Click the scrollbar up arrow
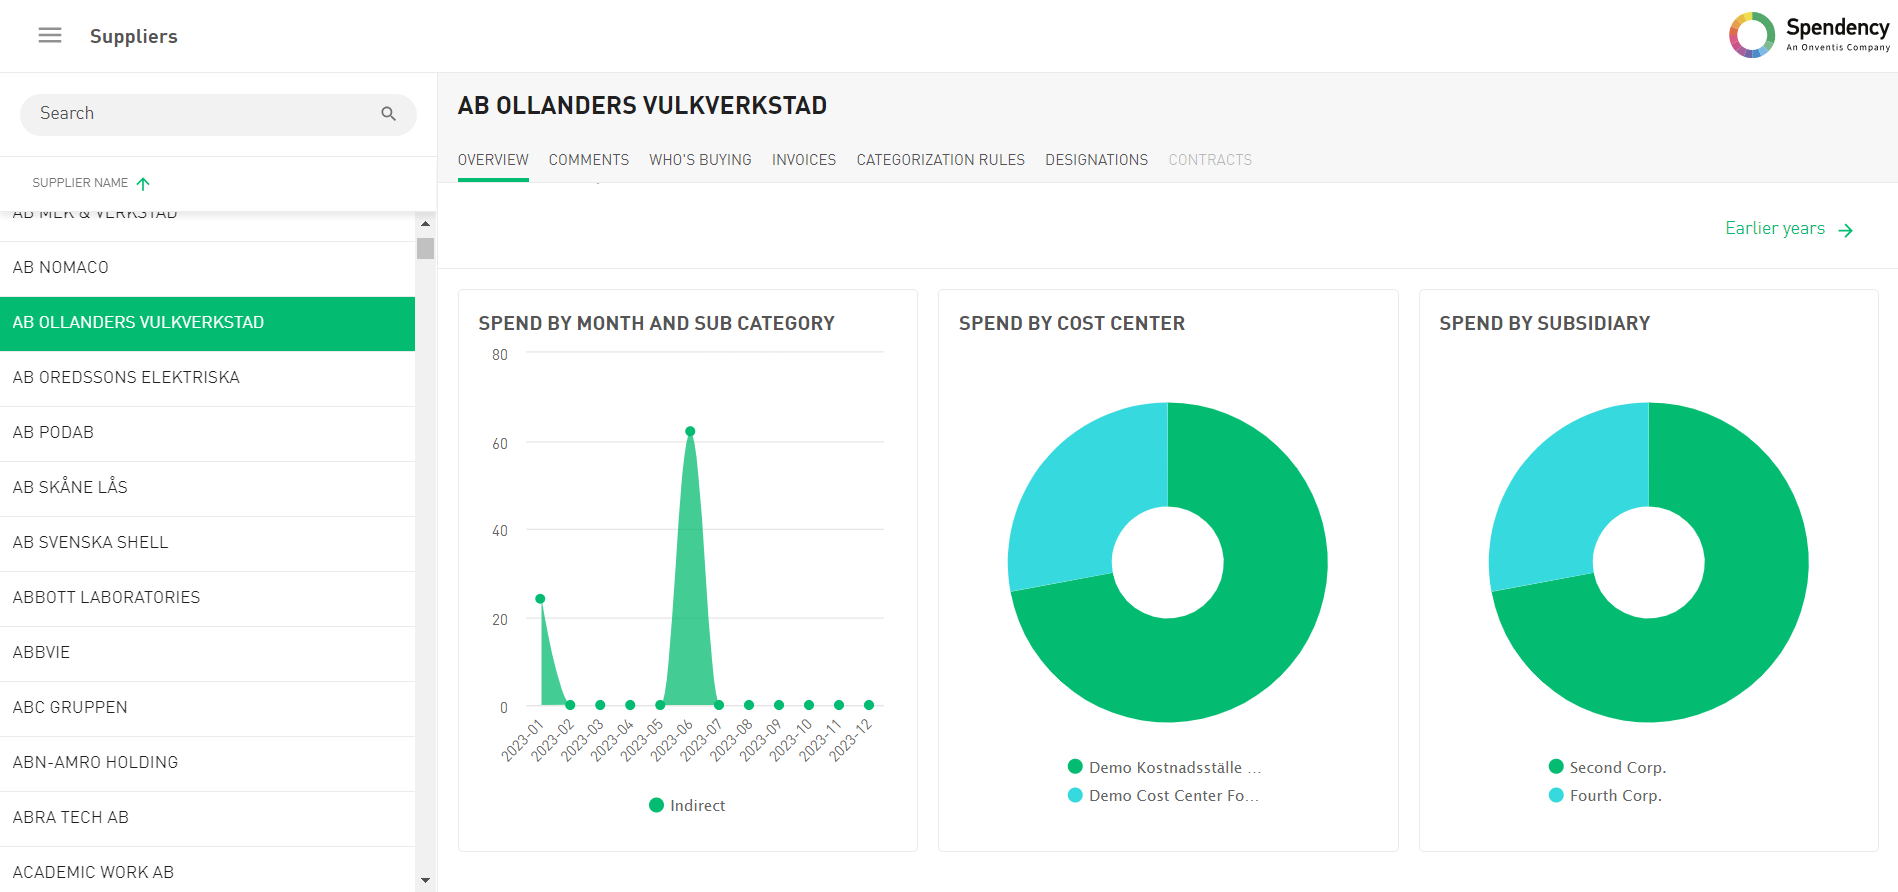Viewport: 1898px width, 892px height. coord(426,224)
